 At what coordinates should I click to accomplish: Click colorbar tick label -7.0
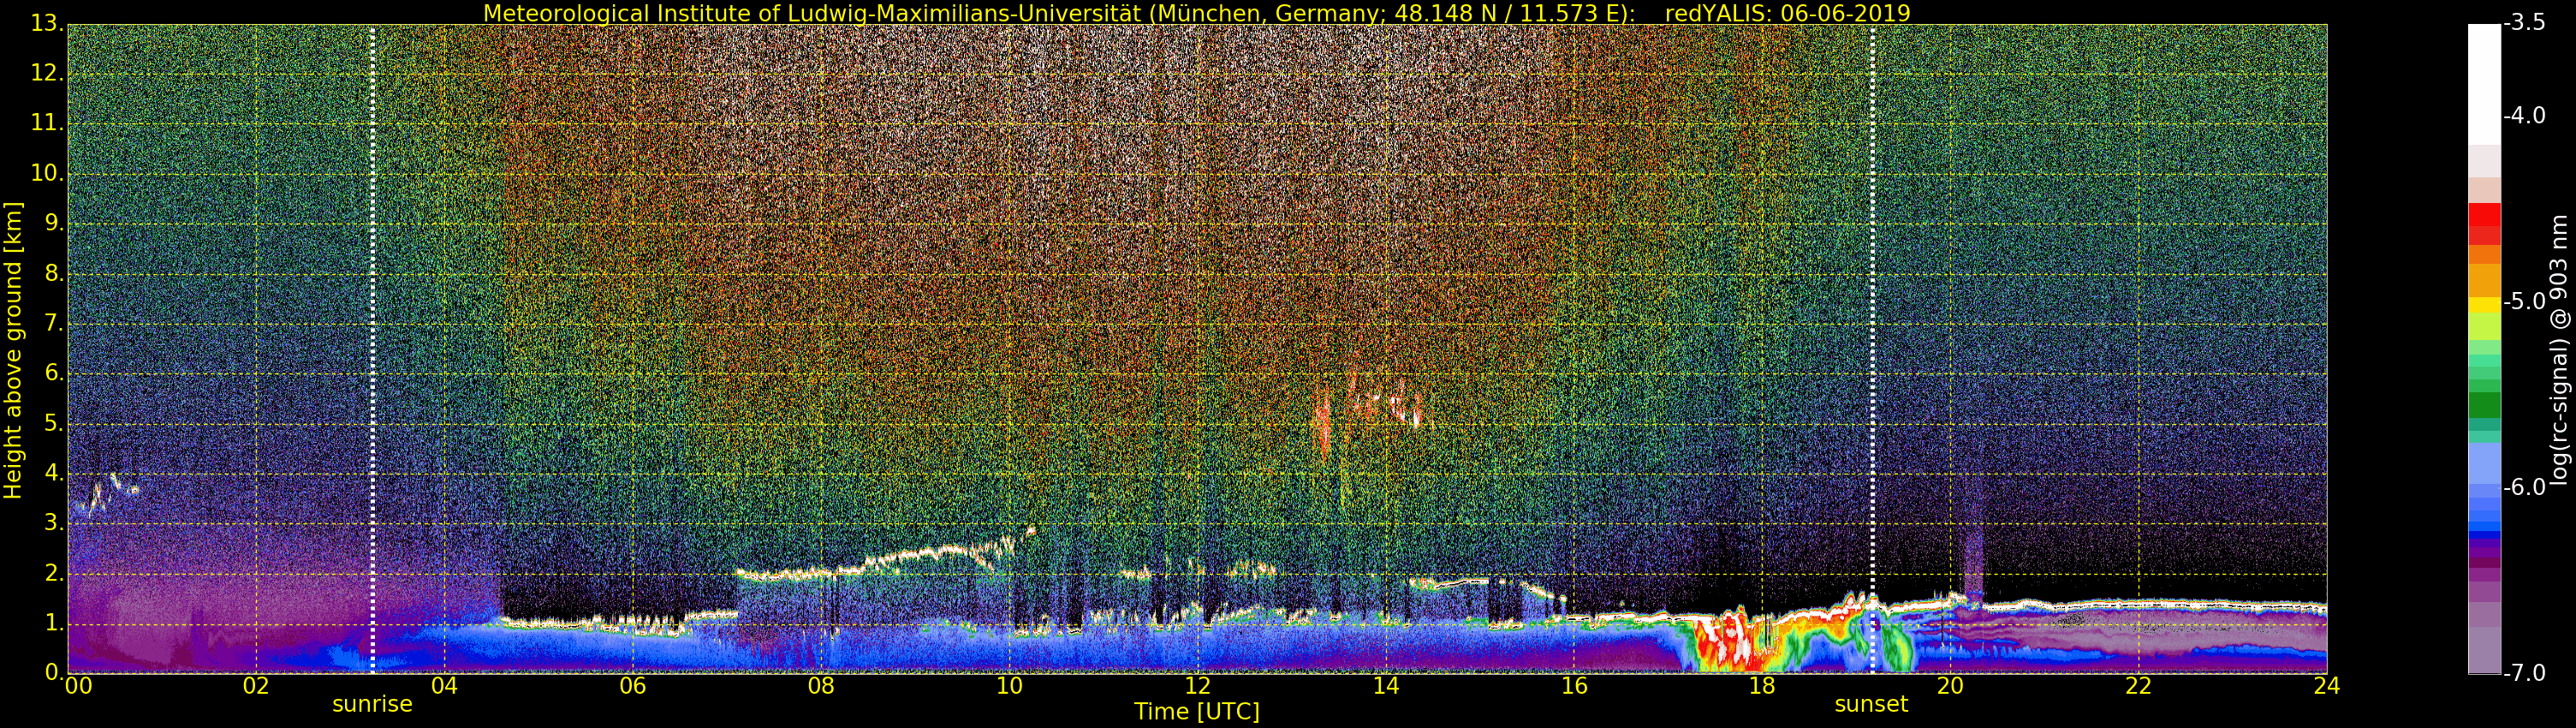[x=2524, y=673]
